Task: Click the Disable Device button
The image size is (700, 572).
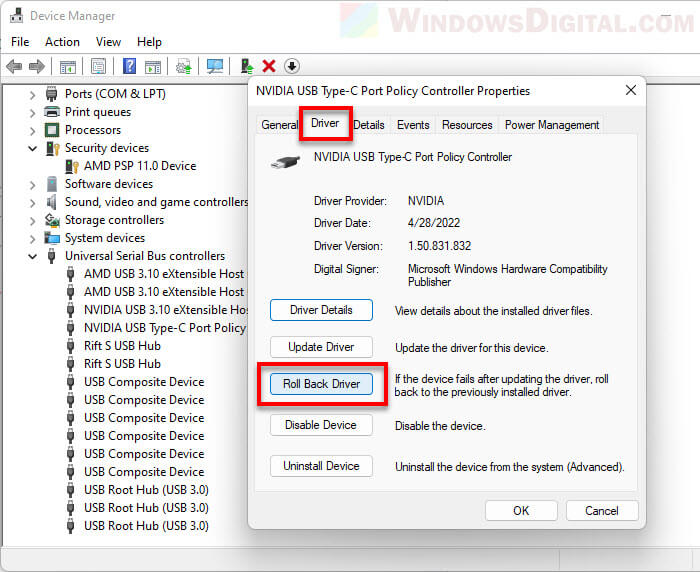Action: tap(321, 425)
